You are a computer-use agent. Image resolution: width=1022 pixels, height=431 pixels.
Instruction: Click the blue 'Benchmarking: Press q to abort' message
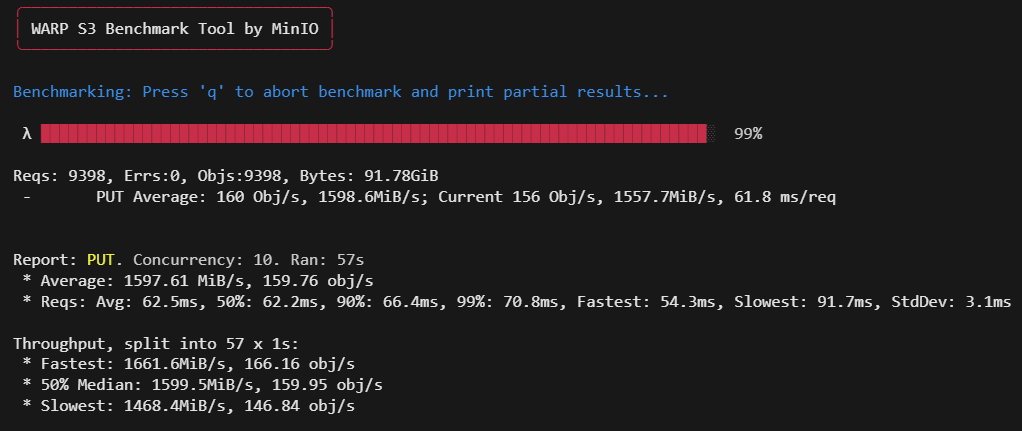click(x=341, y=92)
